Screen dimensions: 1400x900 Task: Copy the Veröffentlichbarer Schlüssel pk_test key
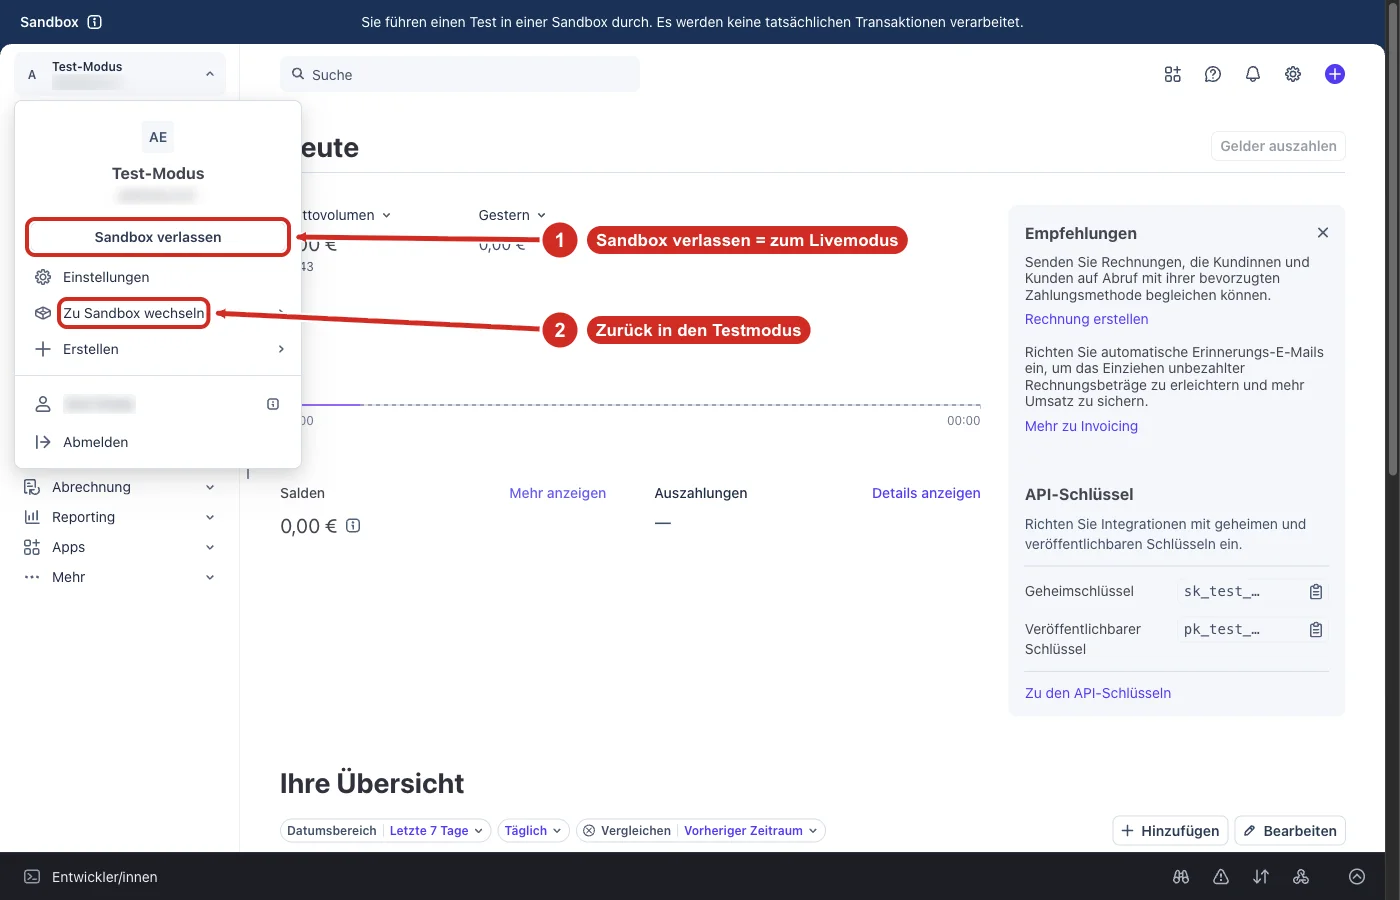pyautogui.click(x=1316, y=630)
